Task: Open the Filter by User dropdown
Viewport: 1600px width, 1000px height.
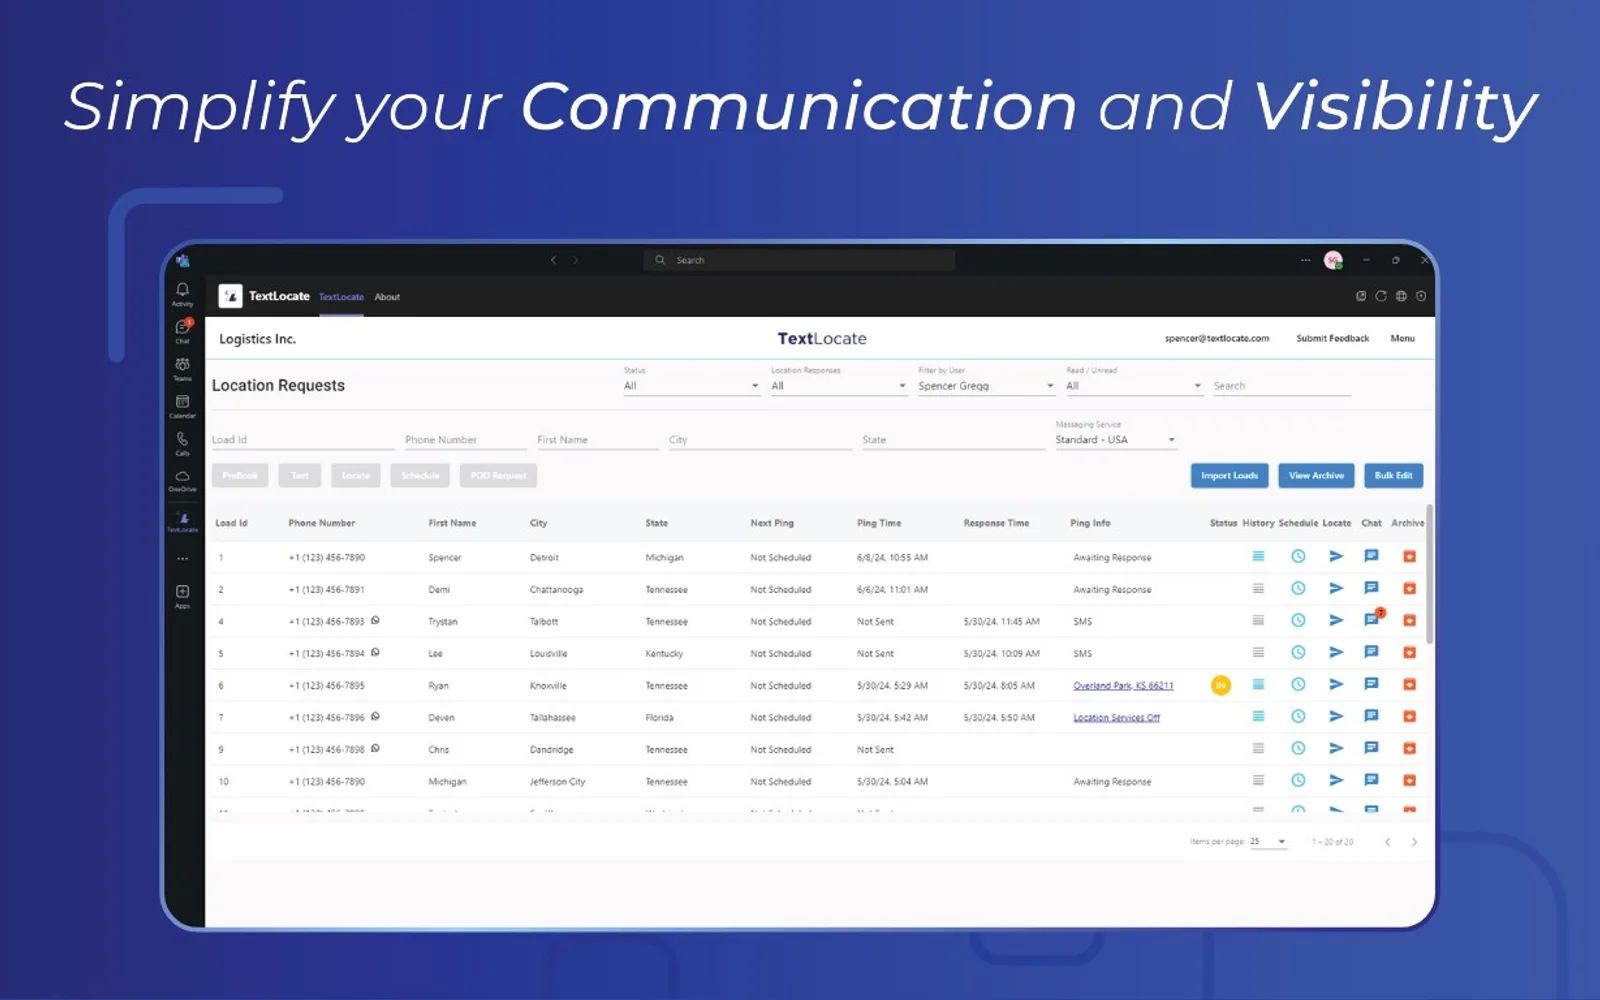Action: click(x=986, y=386)
